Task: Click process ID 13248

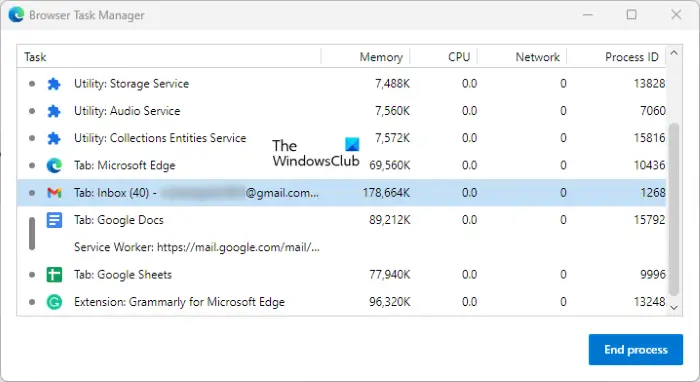Action: (650, 302)
